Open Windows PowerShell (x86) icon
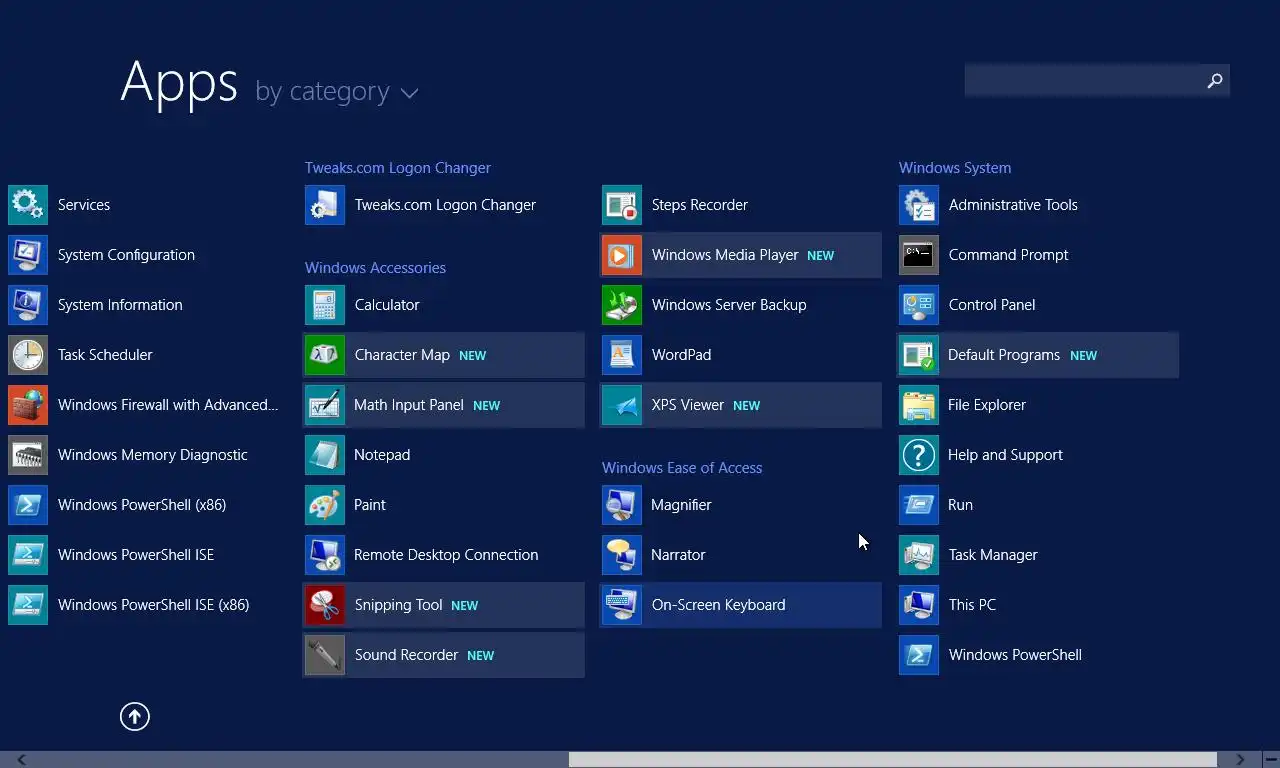 (27, 505)
